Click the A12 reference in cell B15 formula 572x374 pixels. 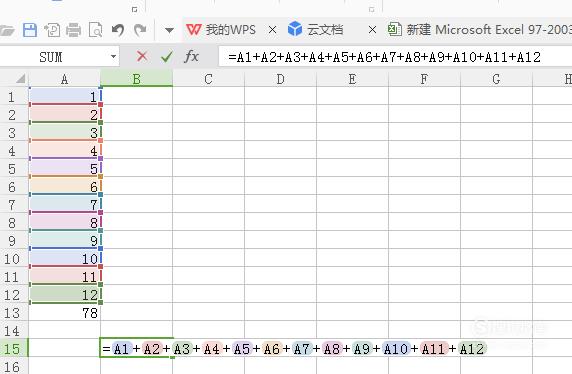pos(472,349)
